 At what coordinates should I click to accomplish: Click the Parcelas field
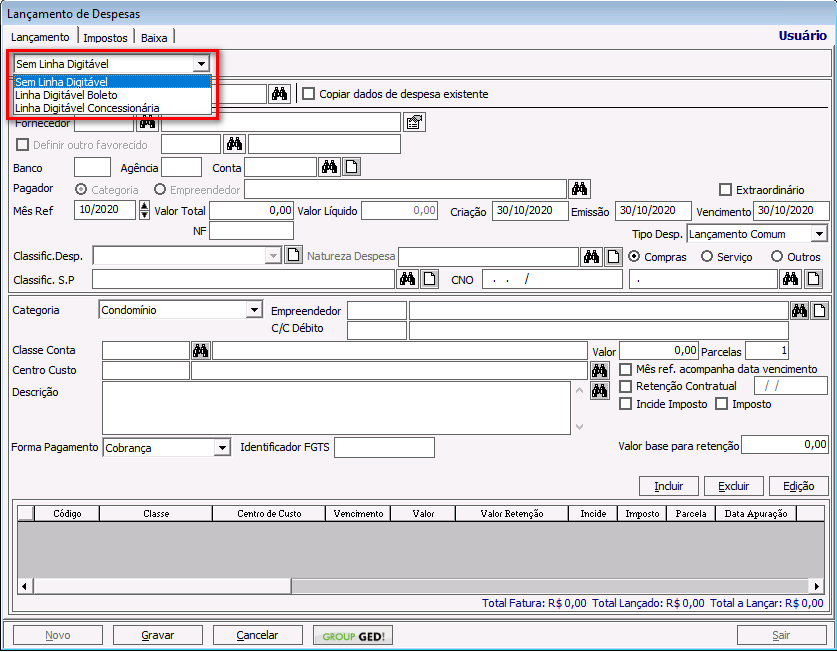click(x=767, y=351)
